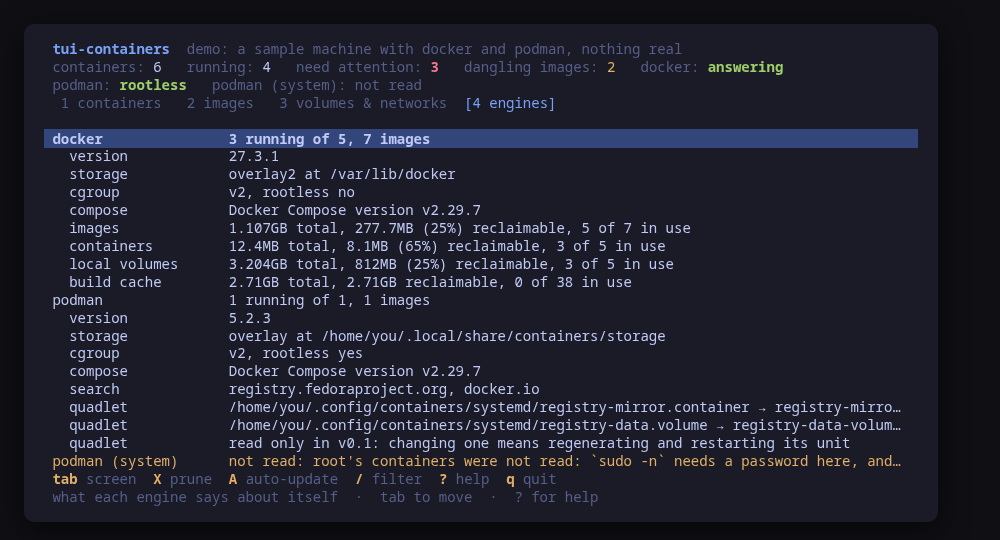The image size is (1000, 540).
Task: Click the 'X prune' shortcut
Action: tap(182, 479)
